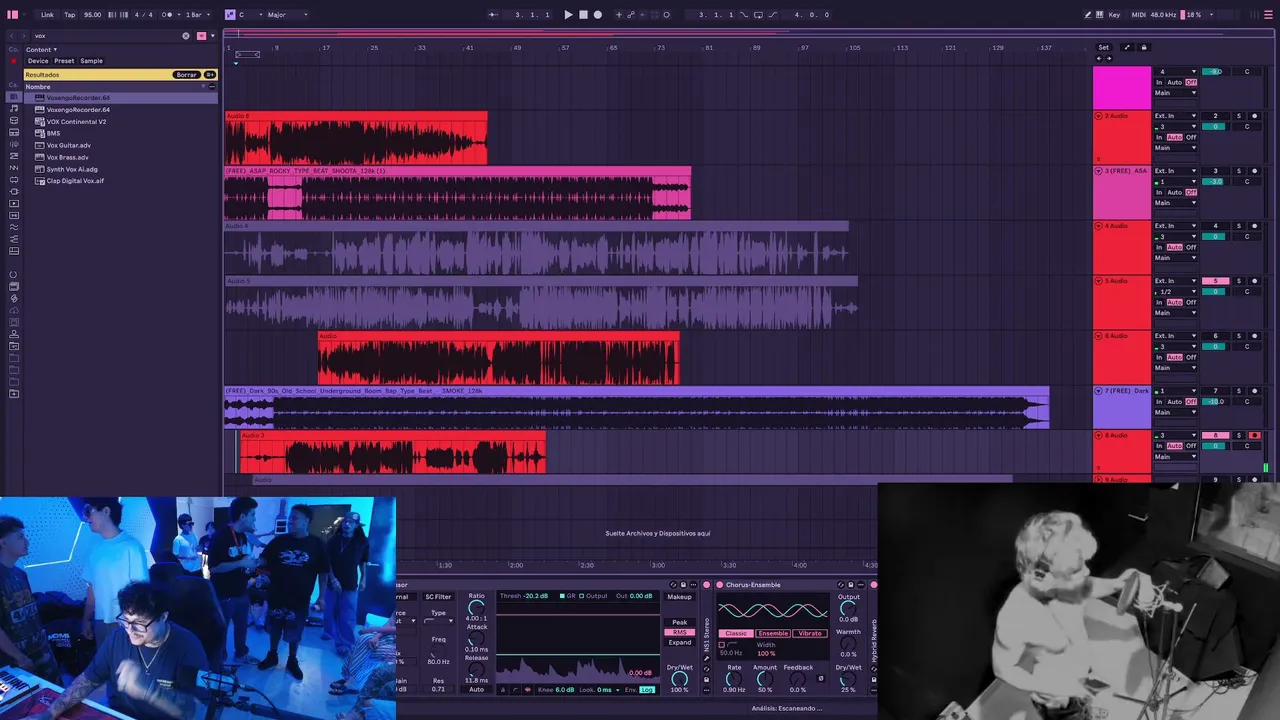This screenshot has width=1280, height=720.
Task: Click the Tap tempo button
Action: [70, 15]
